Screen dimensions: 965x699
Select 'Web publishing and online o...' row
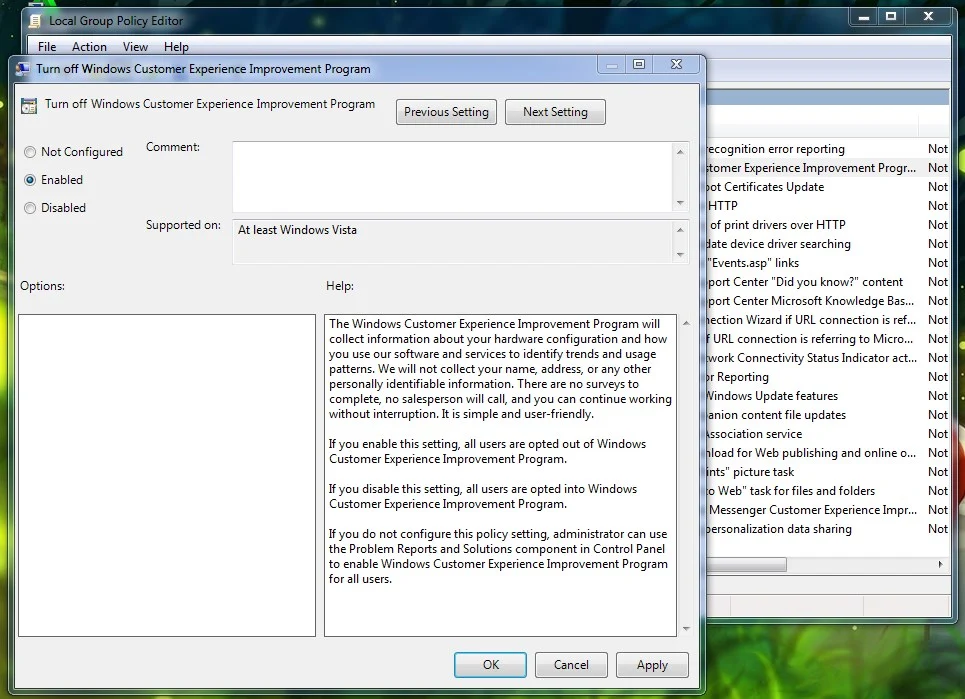click(827, 453)
